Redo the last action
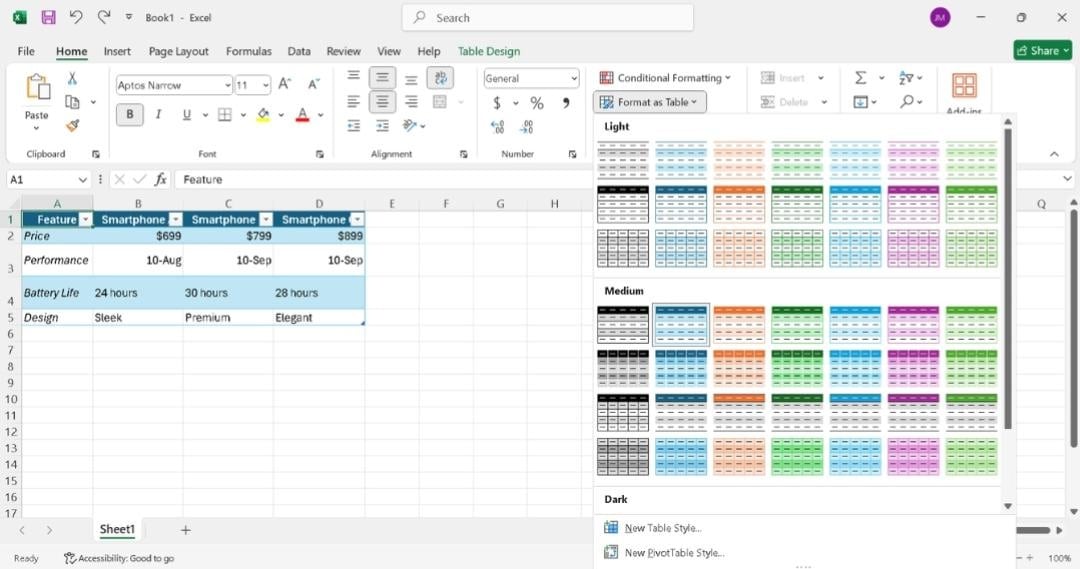1080x569 pixels. (x=103, y=17)
